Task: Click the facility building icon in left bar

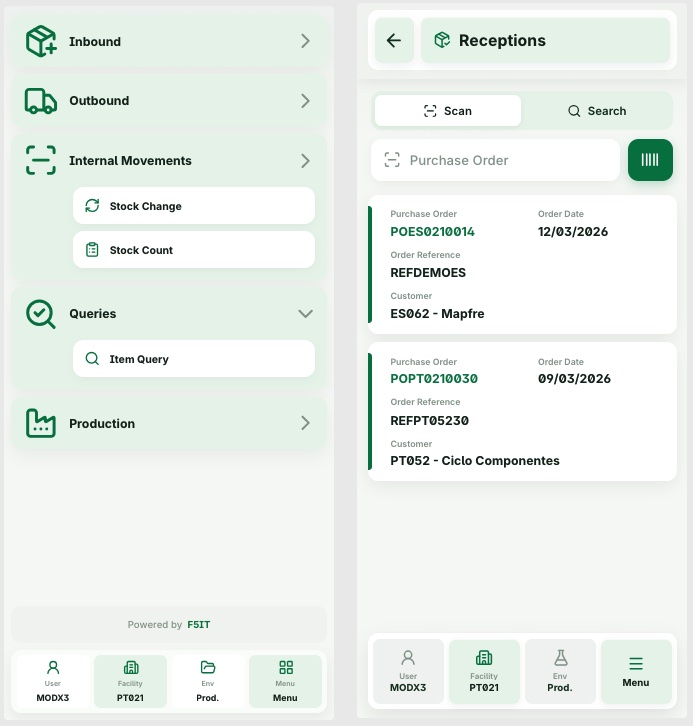Action: tap(131, 667)
